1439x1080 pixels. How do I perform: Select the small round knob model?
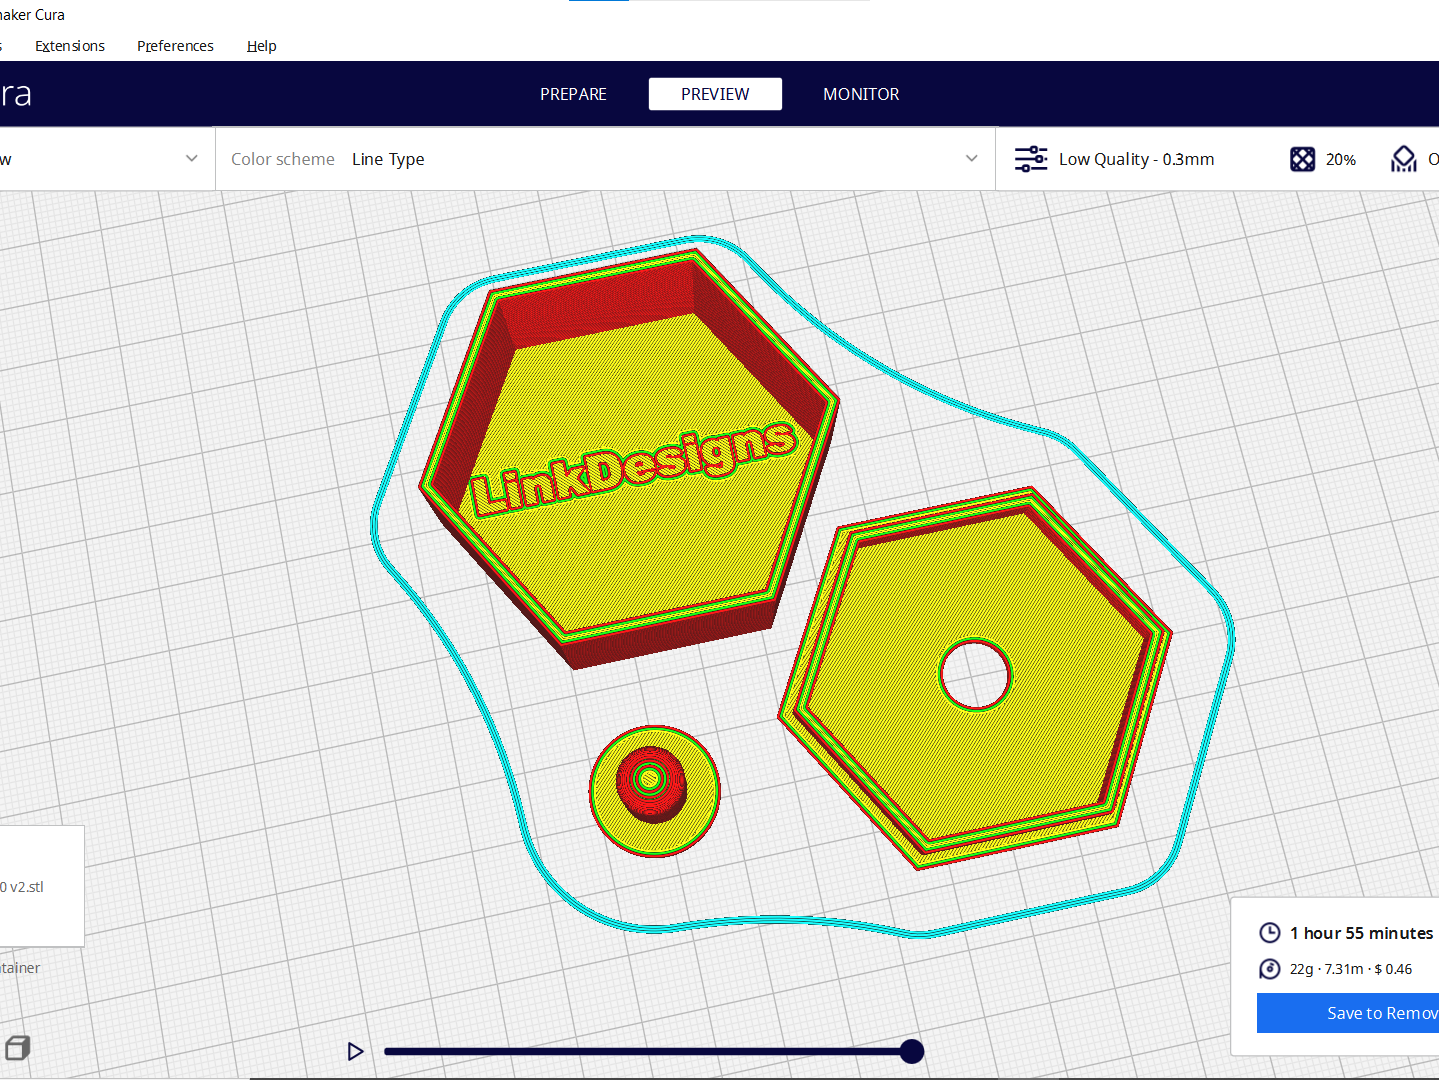coord(654,791)
